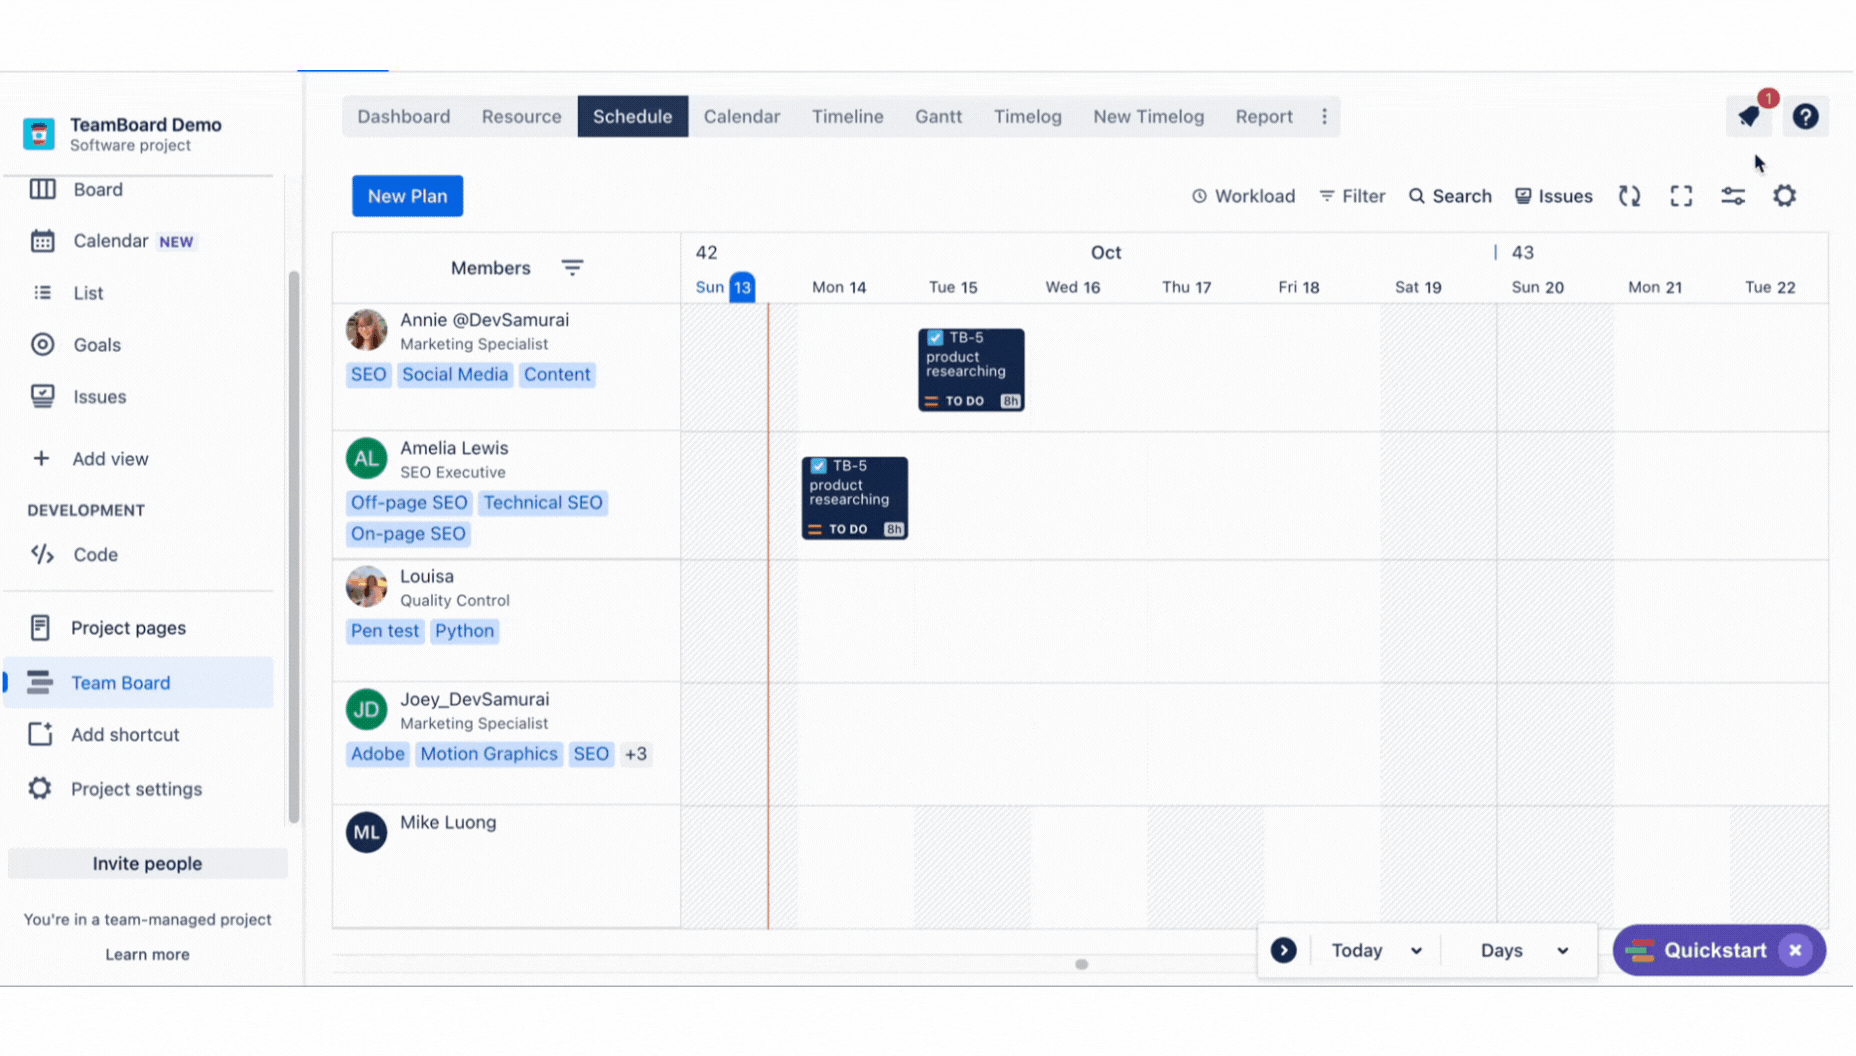Viewport: 1856px width, 1056px height.
Task: Toggle the checkbox on Annie's TB-5 task card
Action: [934, 338]
